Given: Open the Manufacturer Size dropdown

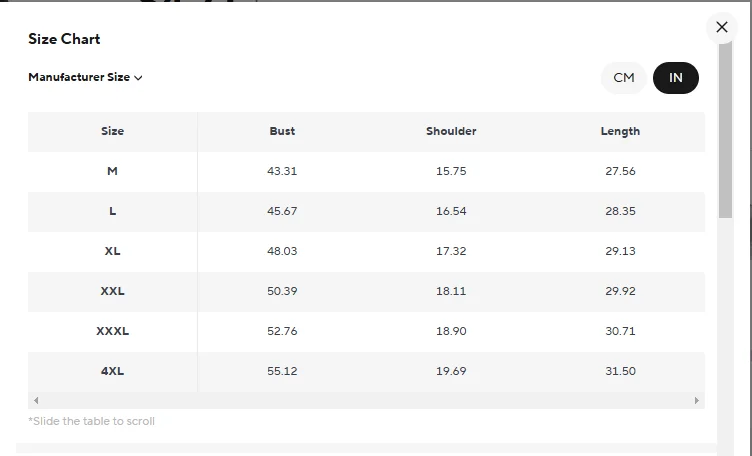Looking at the screenshot, I should click(x=85, y=77).
